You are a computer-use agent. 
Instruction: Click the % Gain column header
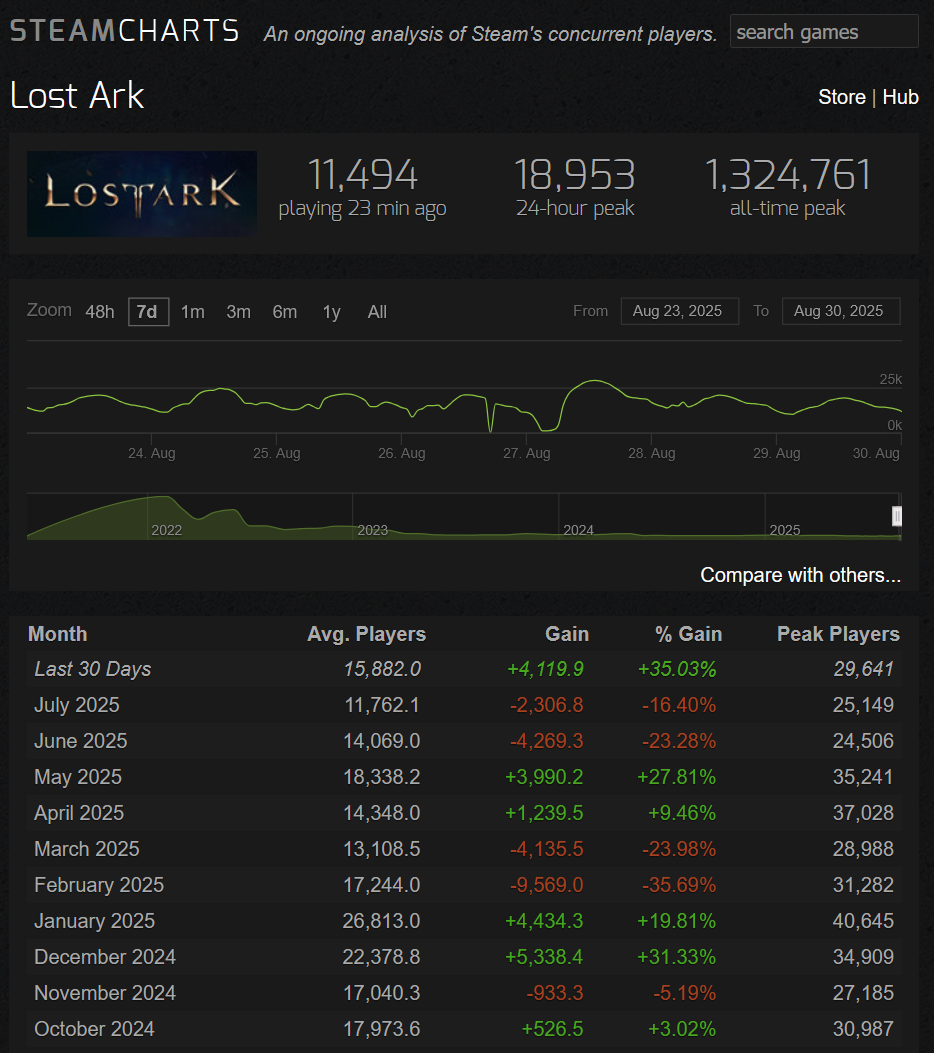click(688, 634)
